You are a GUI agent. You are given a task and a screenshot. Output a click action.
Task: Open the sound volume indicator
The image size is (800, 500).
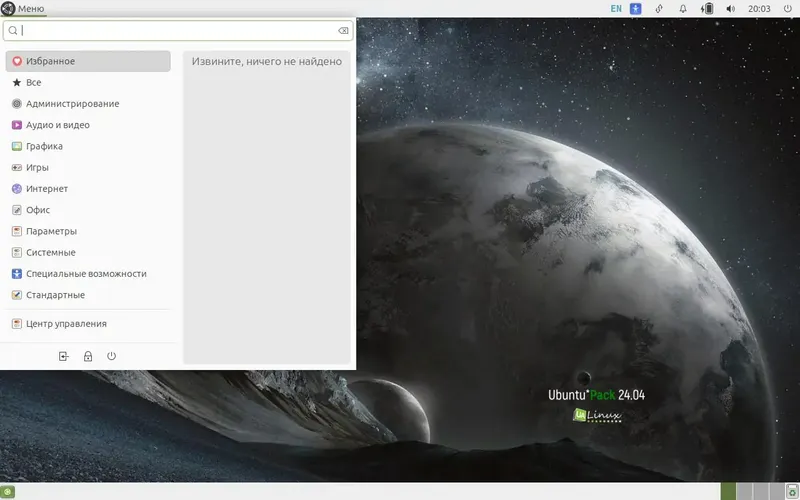coord(731,9)
